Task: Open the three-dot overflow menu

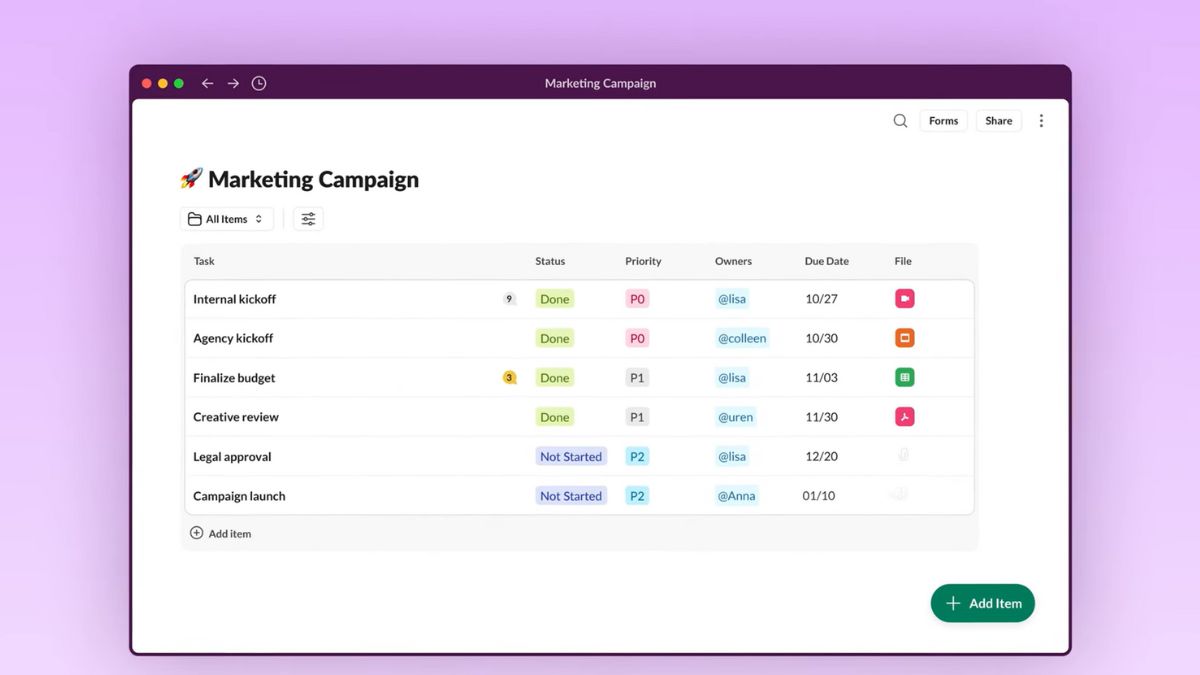Action: [1042, 120]
